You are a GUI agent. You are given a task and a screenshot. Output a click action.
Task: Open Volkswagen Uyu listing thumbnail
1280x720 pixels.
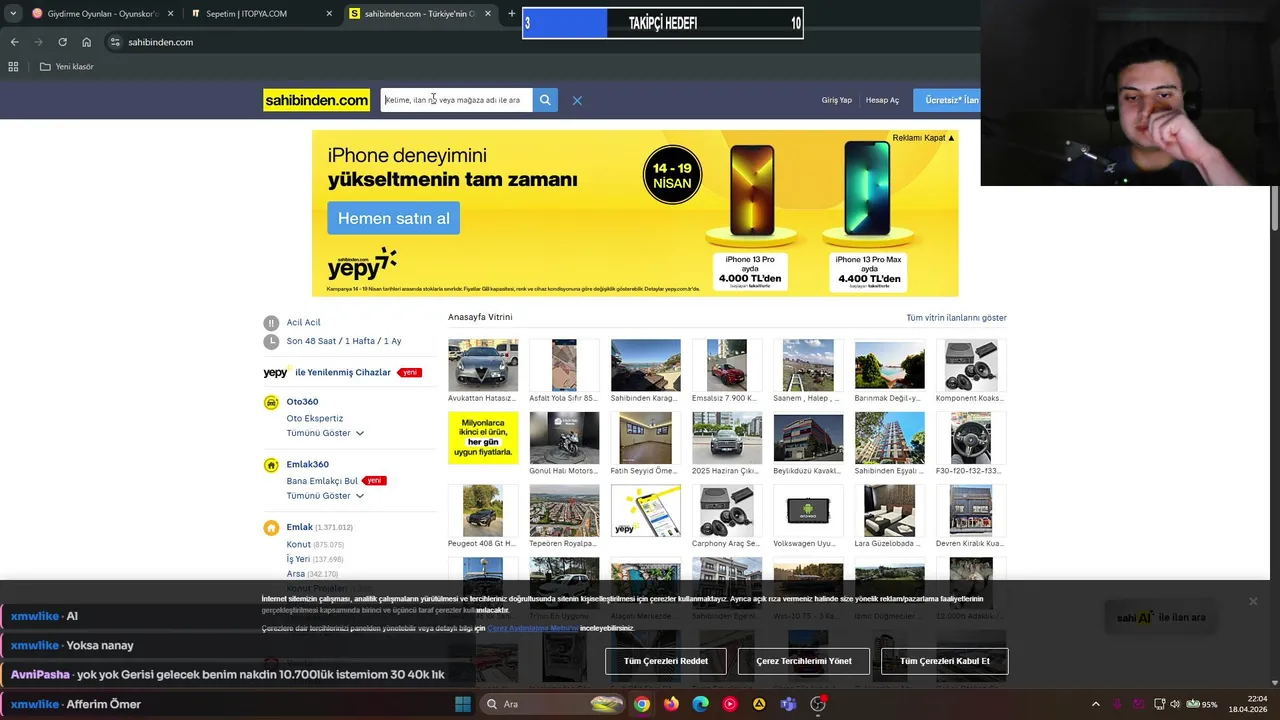click(x=808, y=511)
